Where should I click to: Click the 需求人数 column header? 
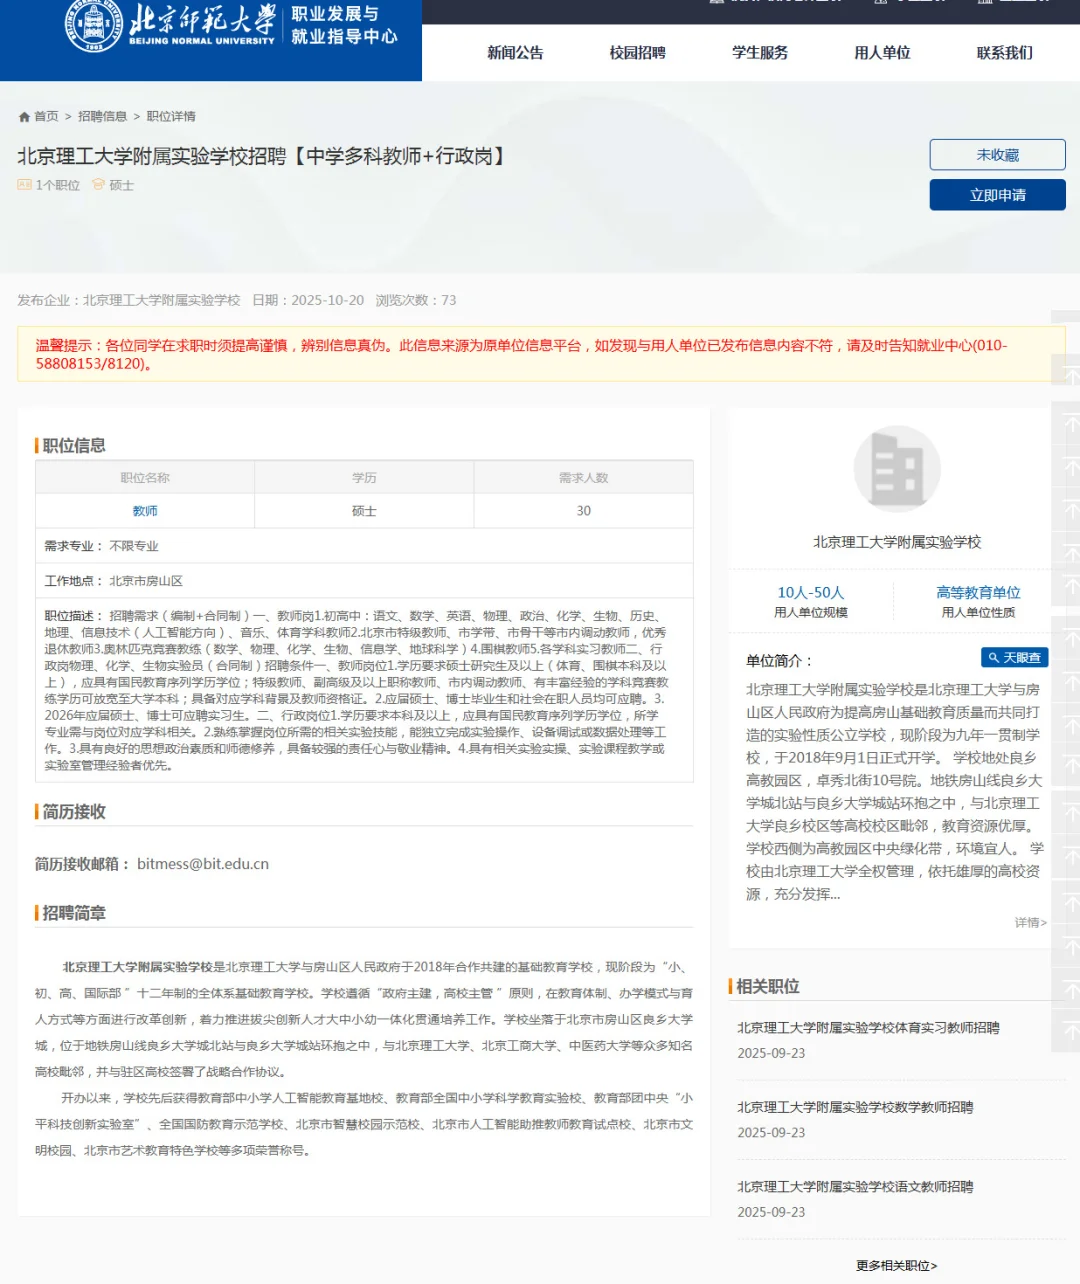point(583,478)
